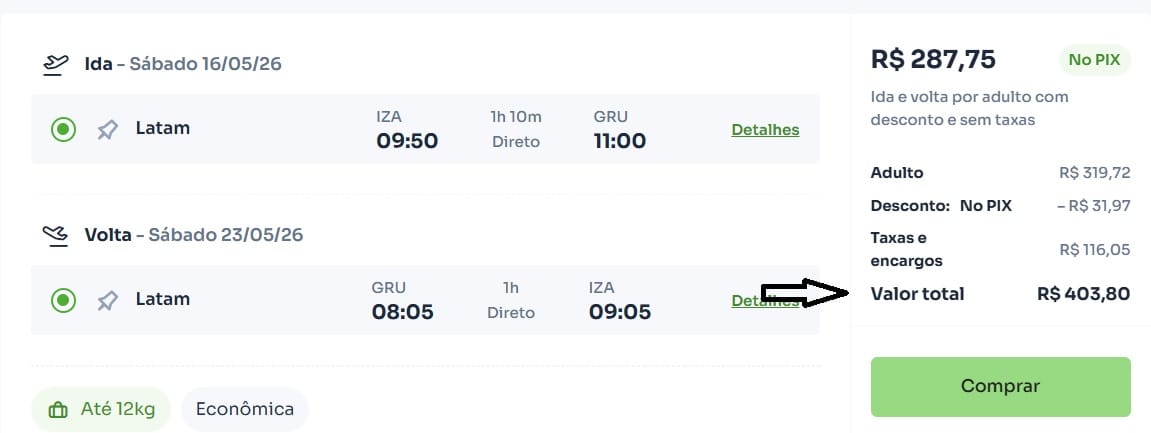Pin the Latam flight departing 09:50

click(107, 129)
